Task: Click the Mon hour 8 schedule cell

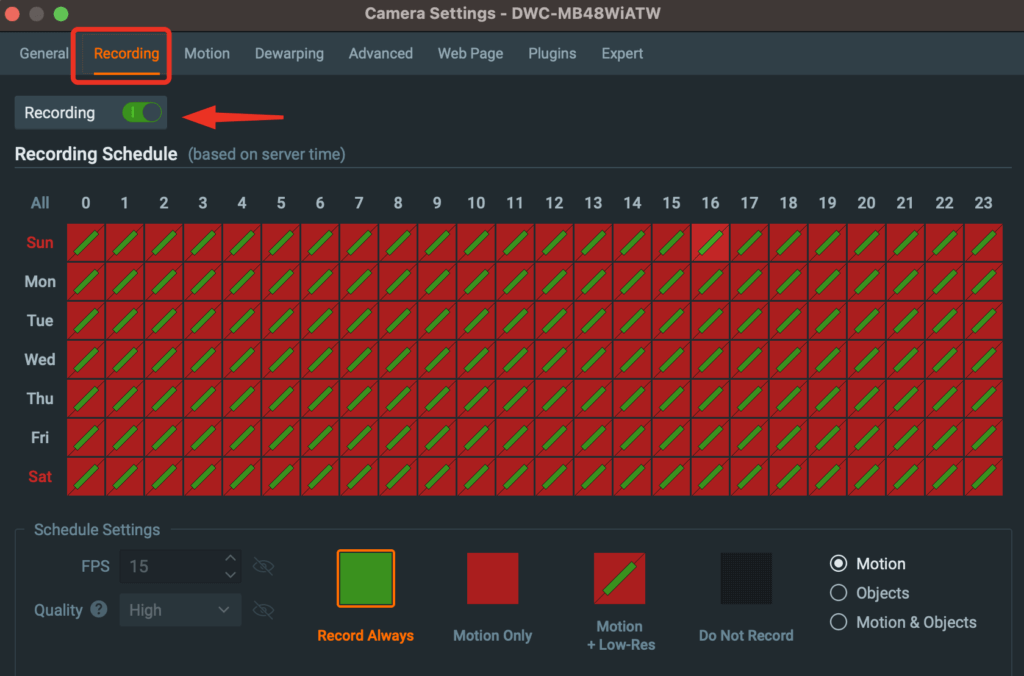Action: (398, 282)
